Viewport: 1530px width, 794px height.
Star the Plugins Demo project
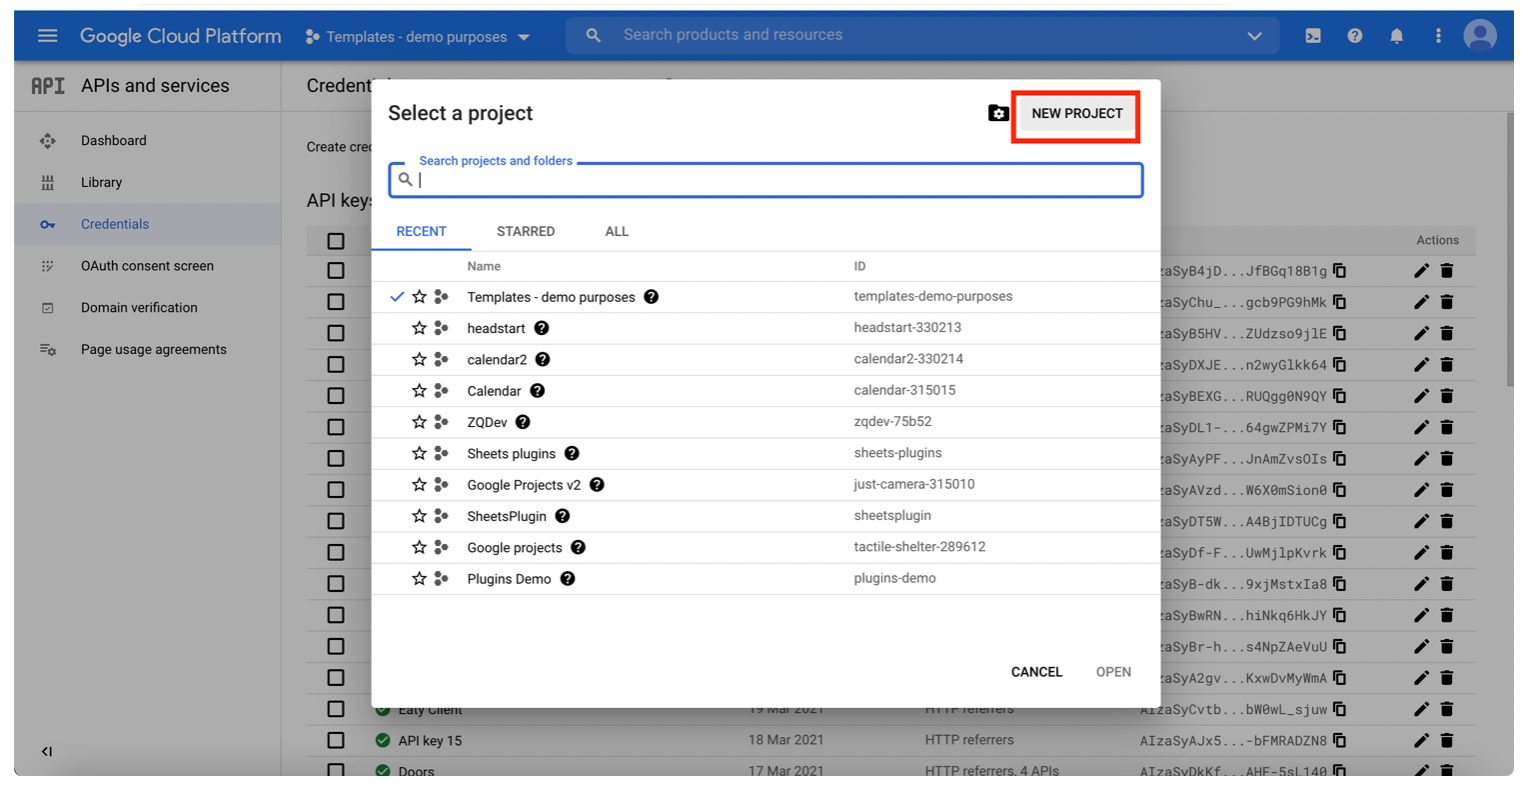419,579
